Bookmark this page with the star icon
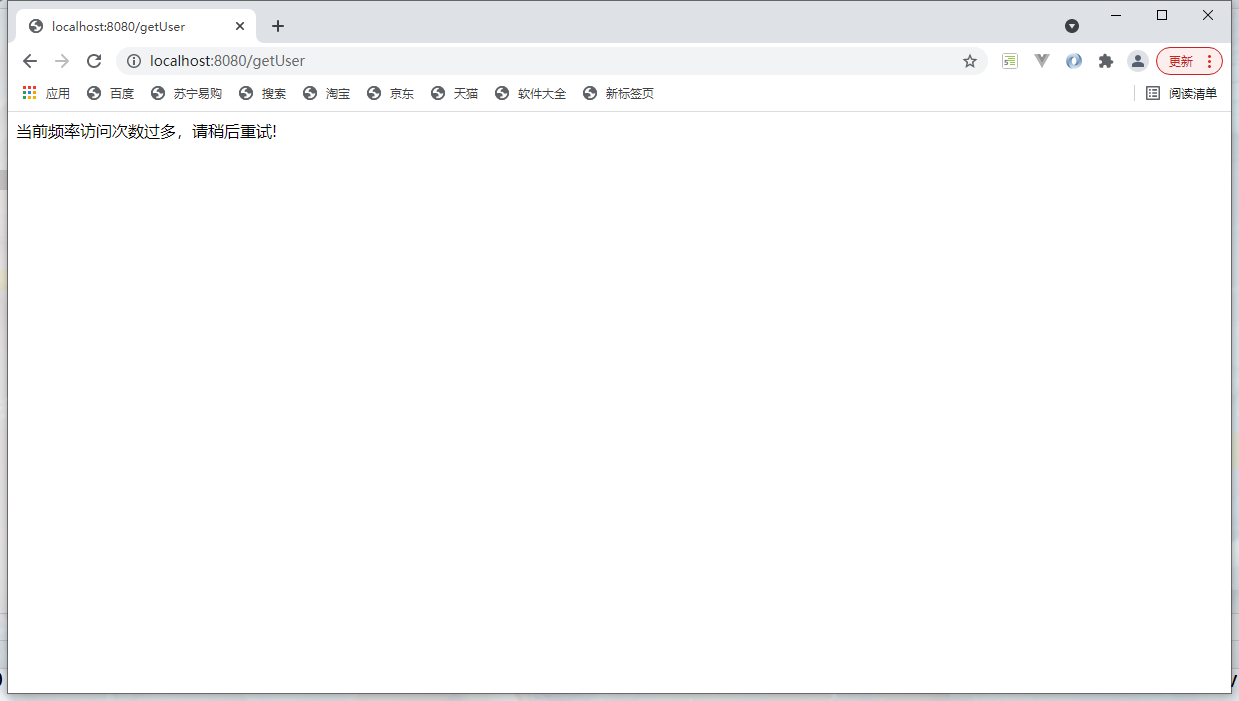This screenshot has width=1239, height=701. (970, 61)
